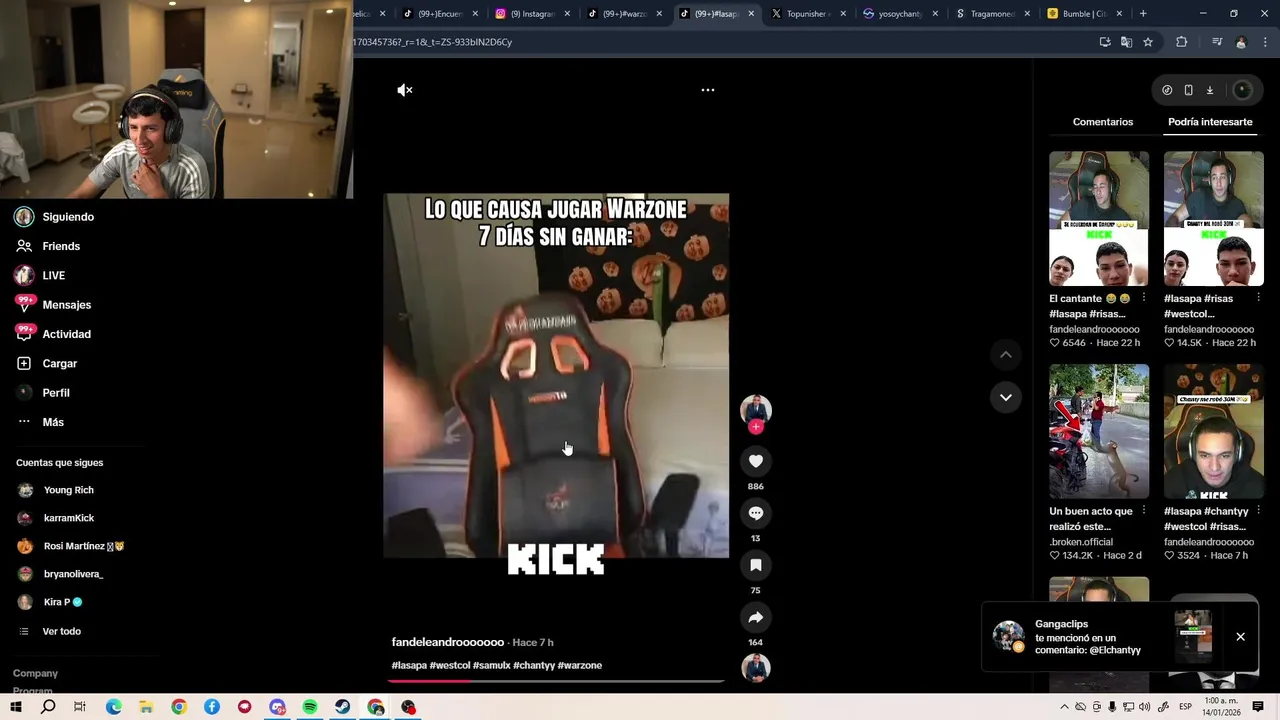Open the 'Un buen acto' video thumbnail
1280x720 pixels.
pyautogui.click(x=1099, y=431)
